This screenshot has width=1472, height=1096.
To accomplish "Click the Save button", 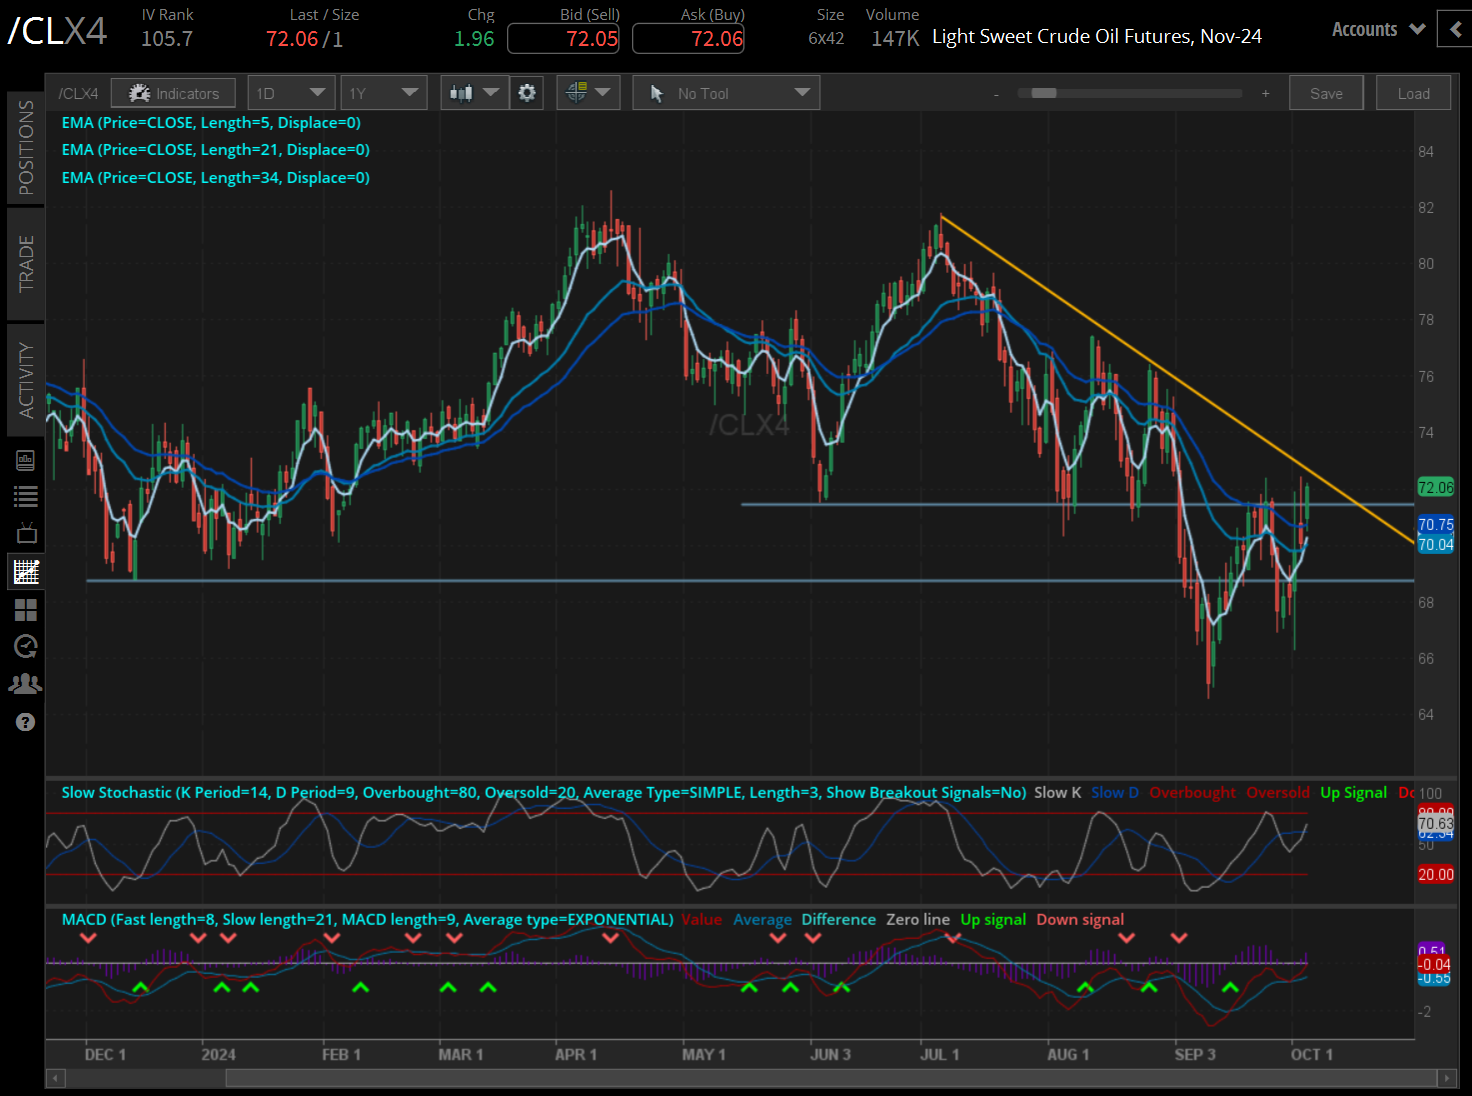I will tap(1326, 93).
